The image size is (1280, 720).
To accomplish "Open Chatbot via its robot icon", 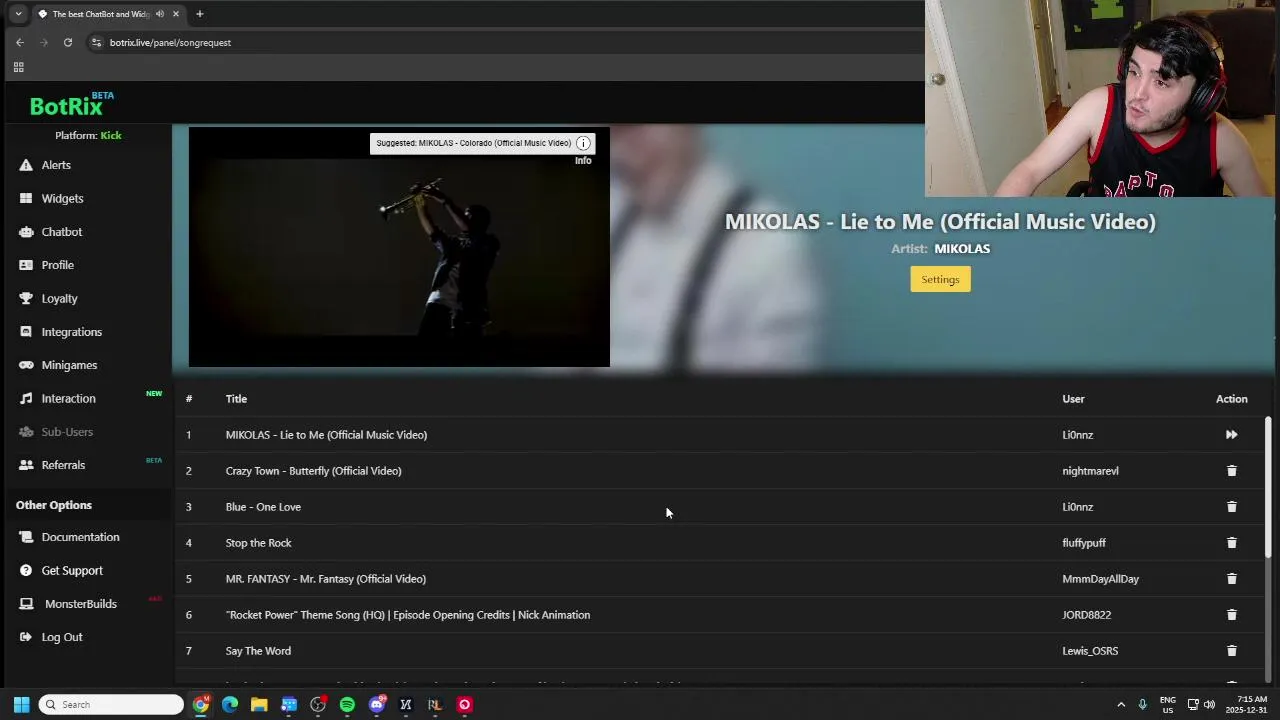I will (26, 232).
